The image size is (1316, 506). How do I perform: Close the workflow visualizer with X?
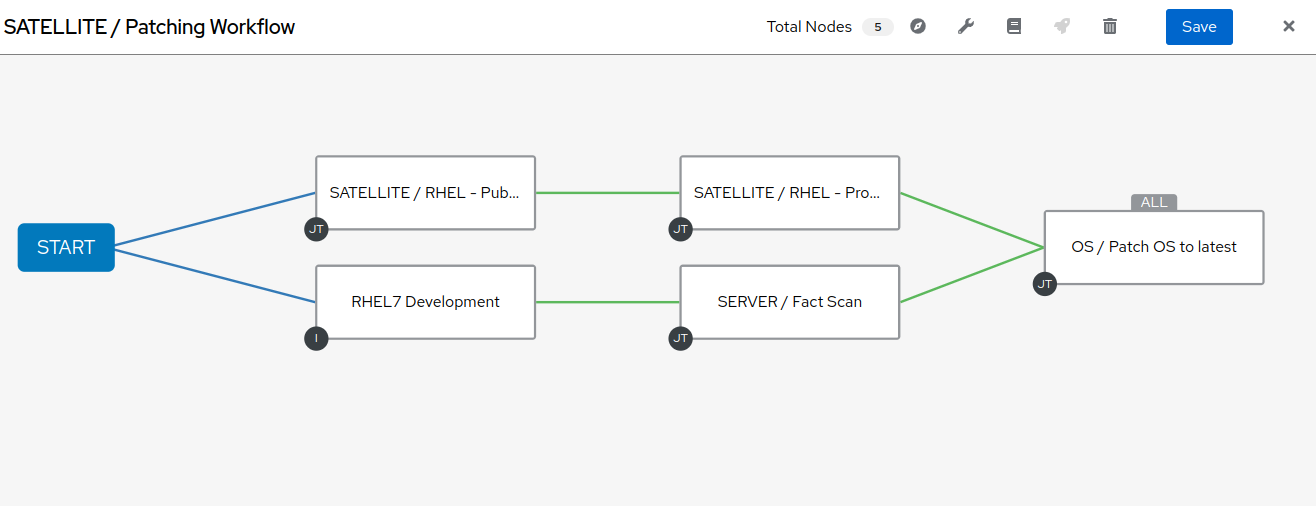click(x=1289, y=27)
